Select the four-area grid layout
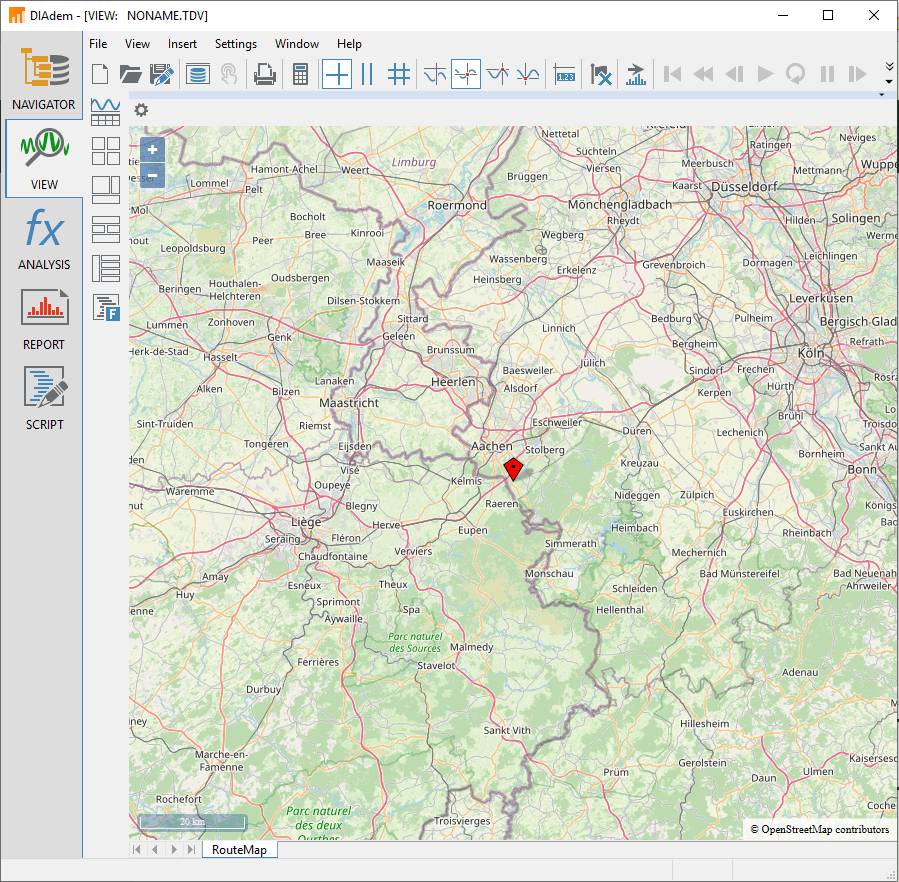 pos(105,151)
